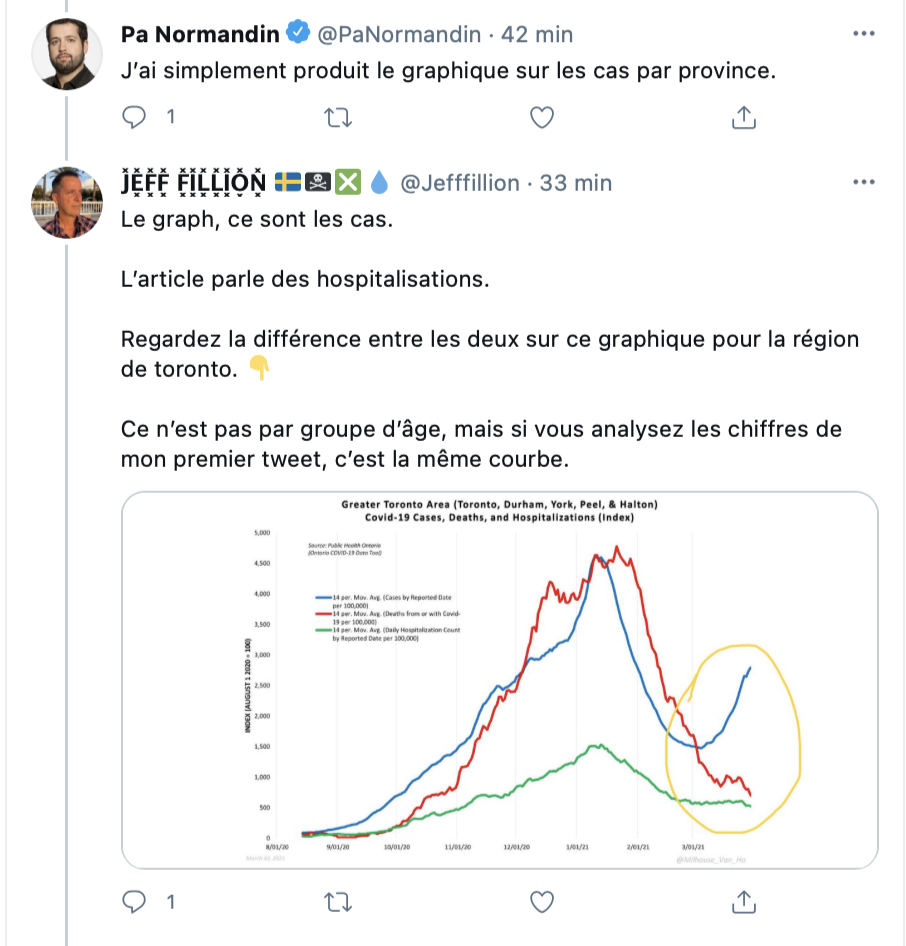This screenshot has height=946, width=906.
Task: Open the @Jefffillion handle link
Action: [460, 183]
